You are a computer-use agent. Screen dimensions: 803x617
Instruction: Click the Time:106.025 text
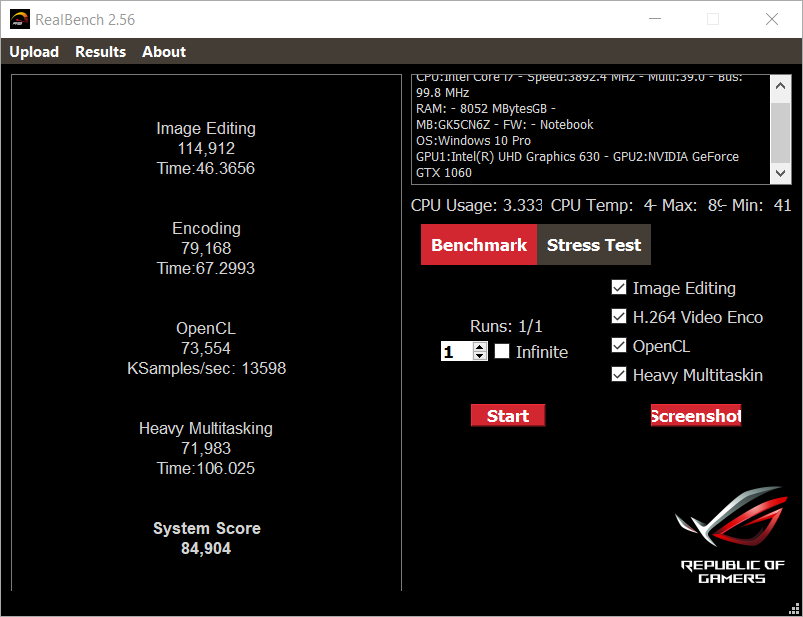pos(206,468)
